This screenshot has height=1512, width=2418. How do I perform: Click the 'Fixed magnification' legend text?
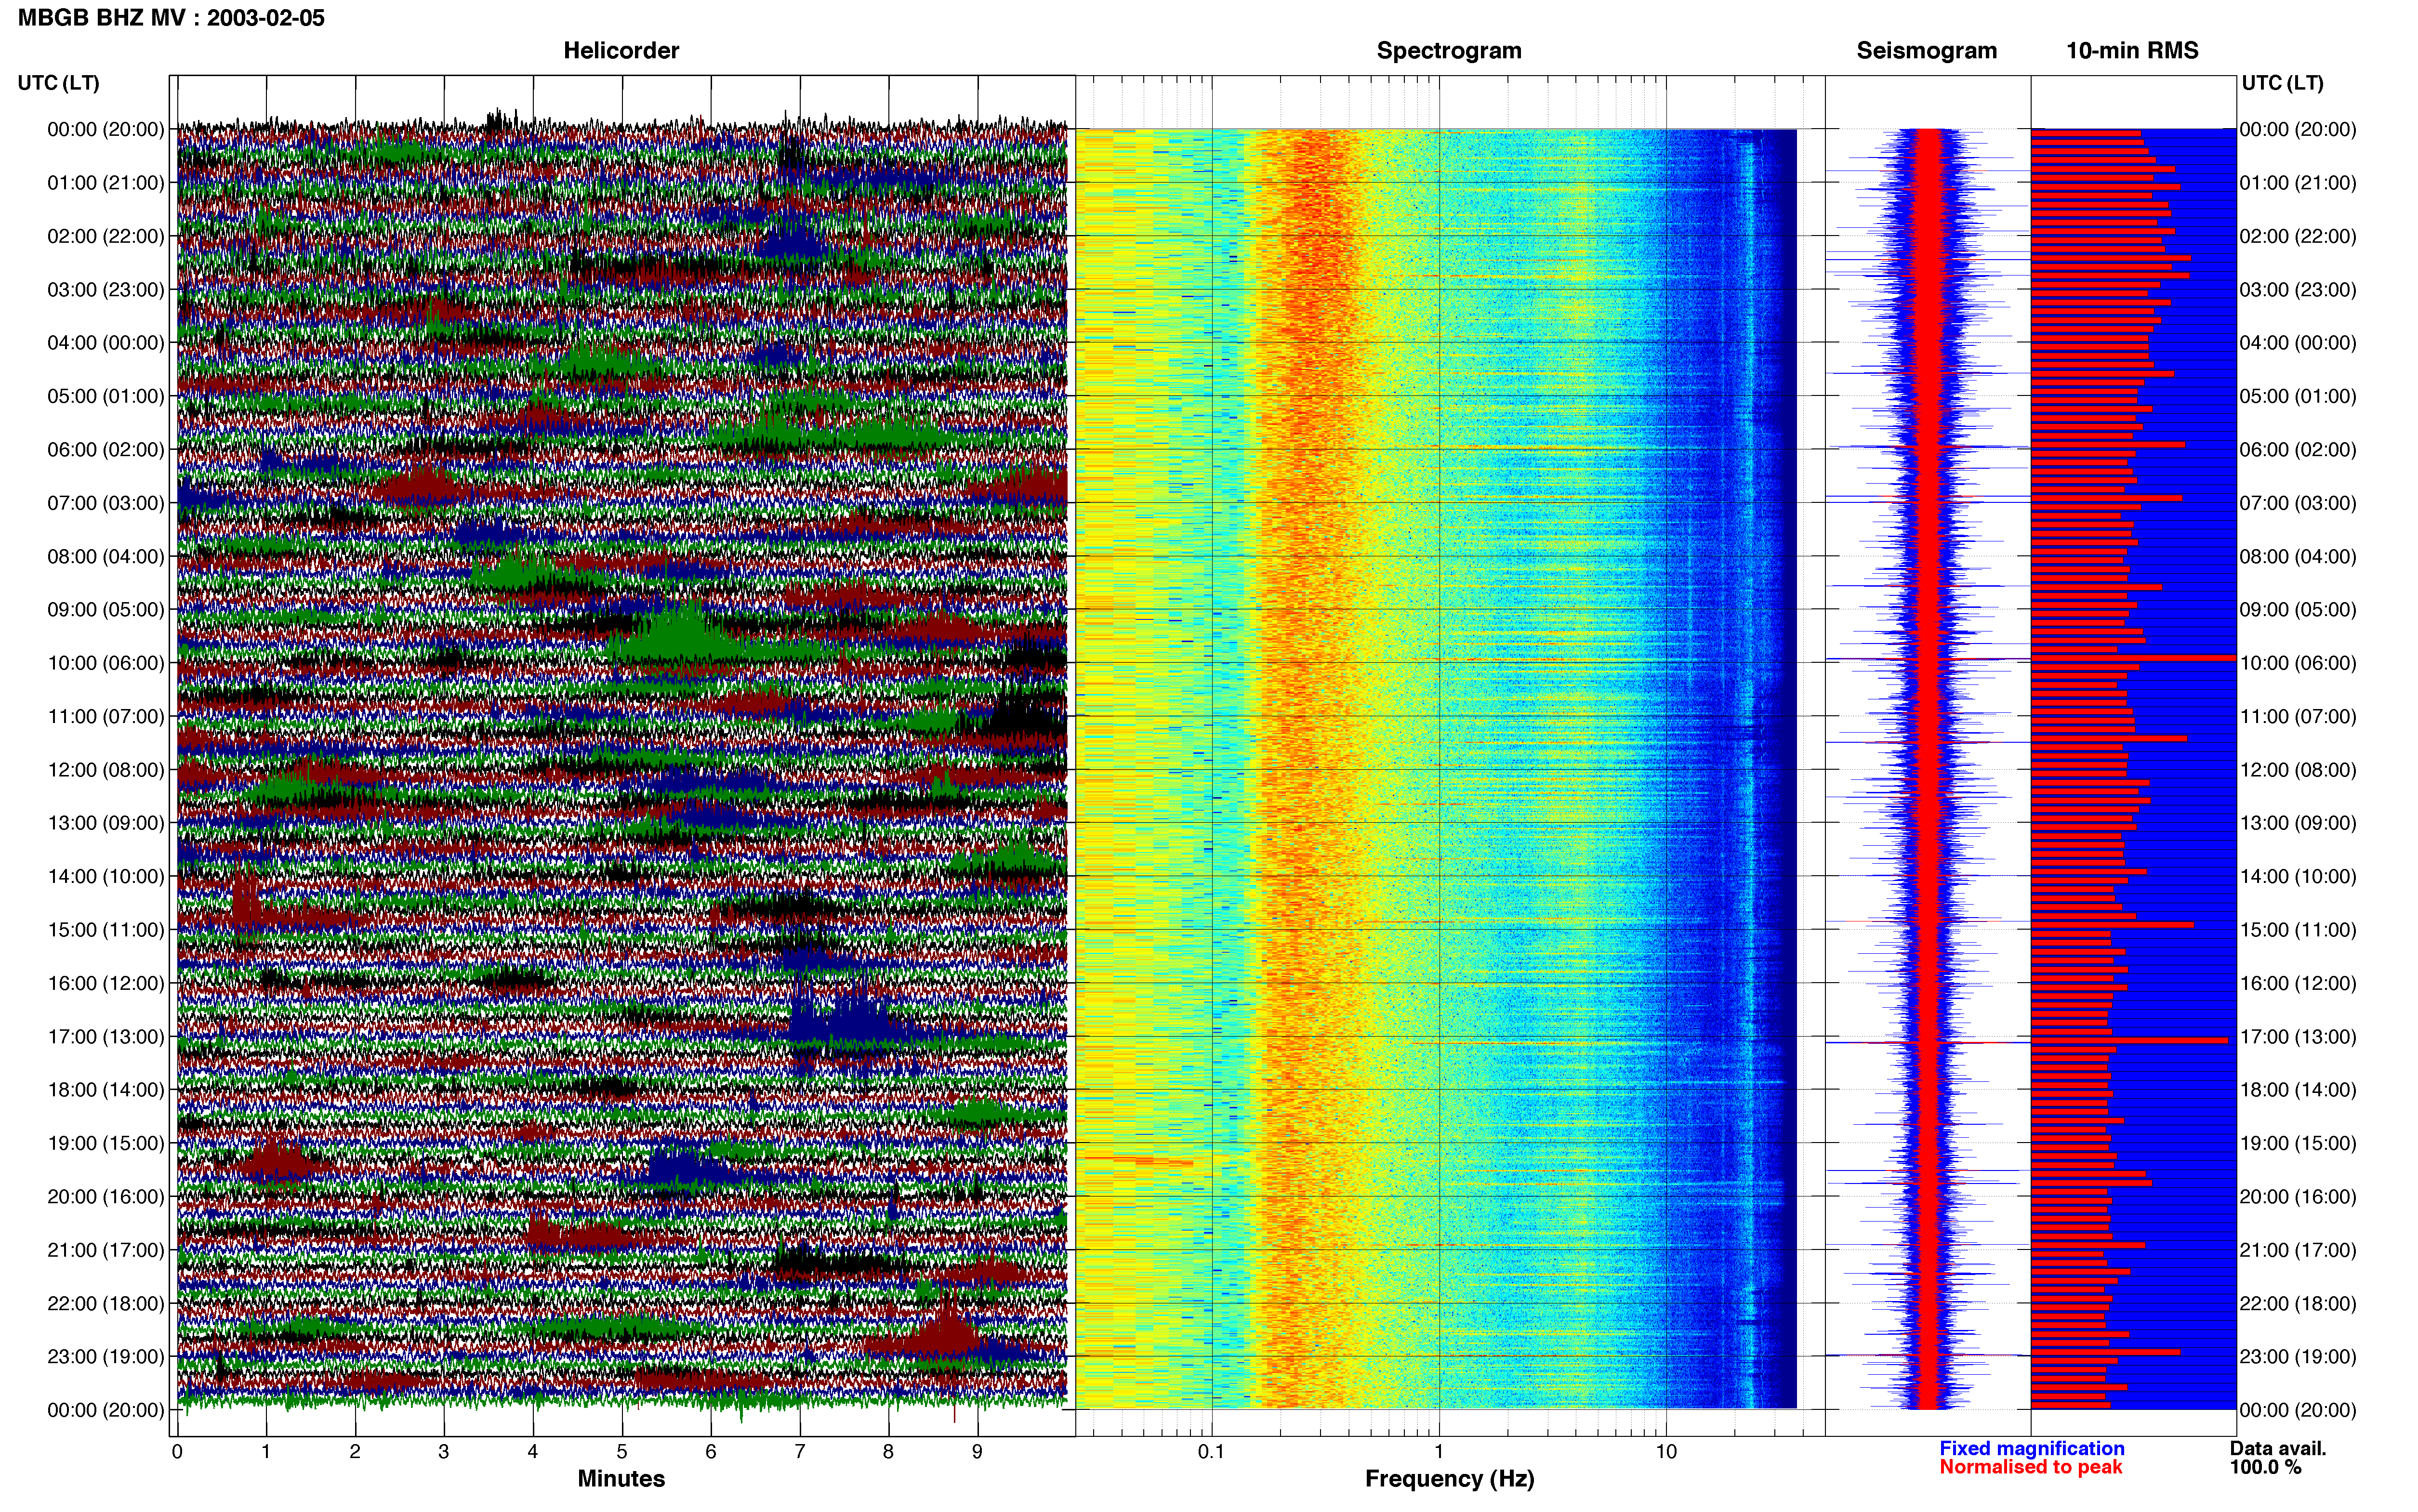[2031, 1448]
